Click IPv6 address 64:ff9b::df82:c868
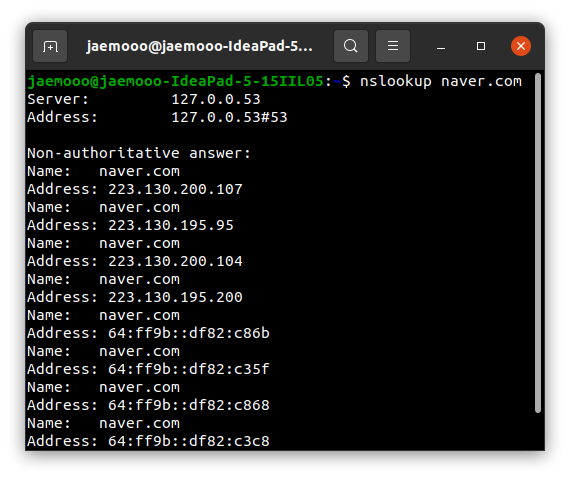570x479 pixels. click(x=189, y=405)
